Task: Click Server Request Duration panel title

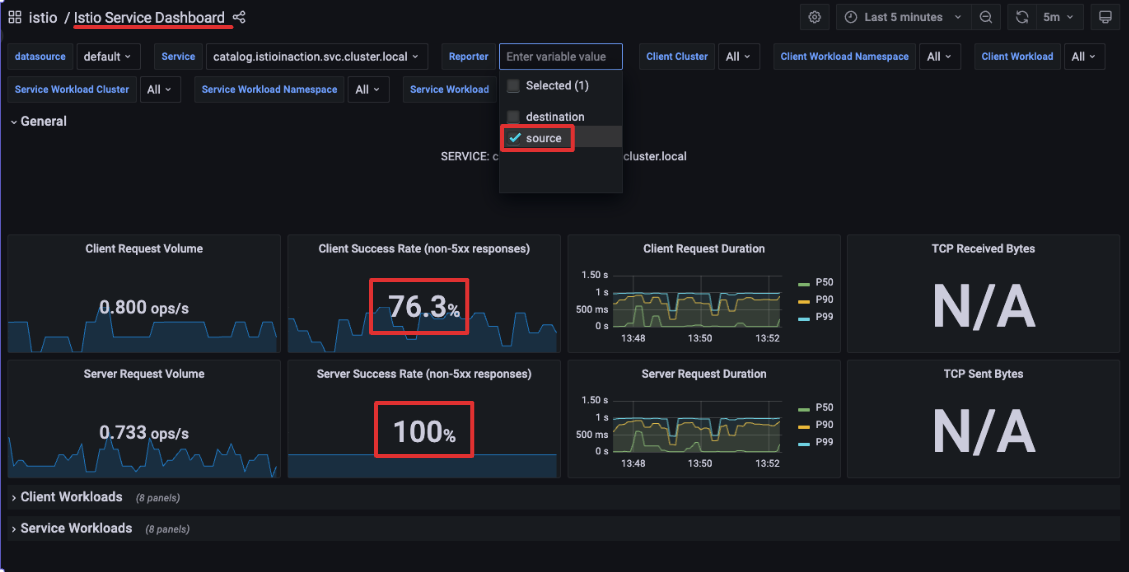Action: point(703,374)
